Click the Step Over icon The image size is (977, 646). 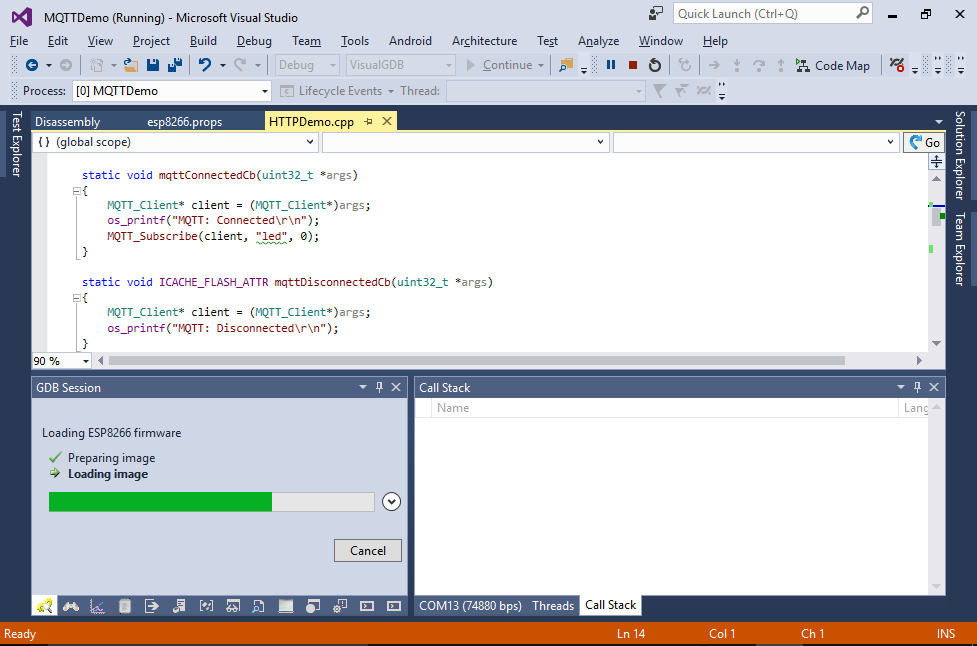758,65
